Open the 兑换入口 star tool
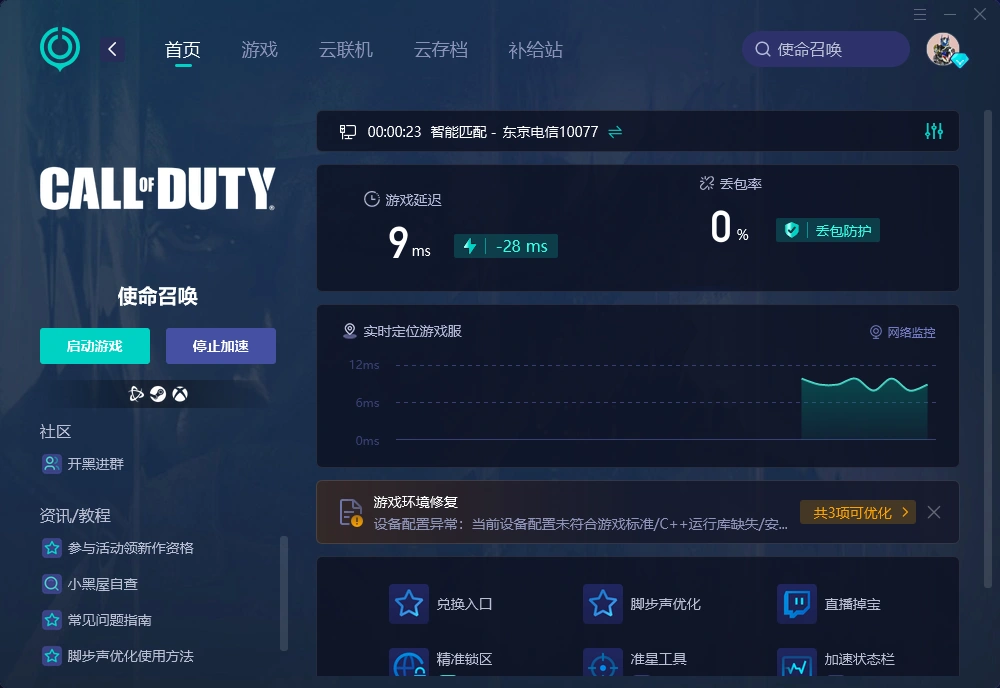Viewport: 1000px width, 688px height. [409, 603]
